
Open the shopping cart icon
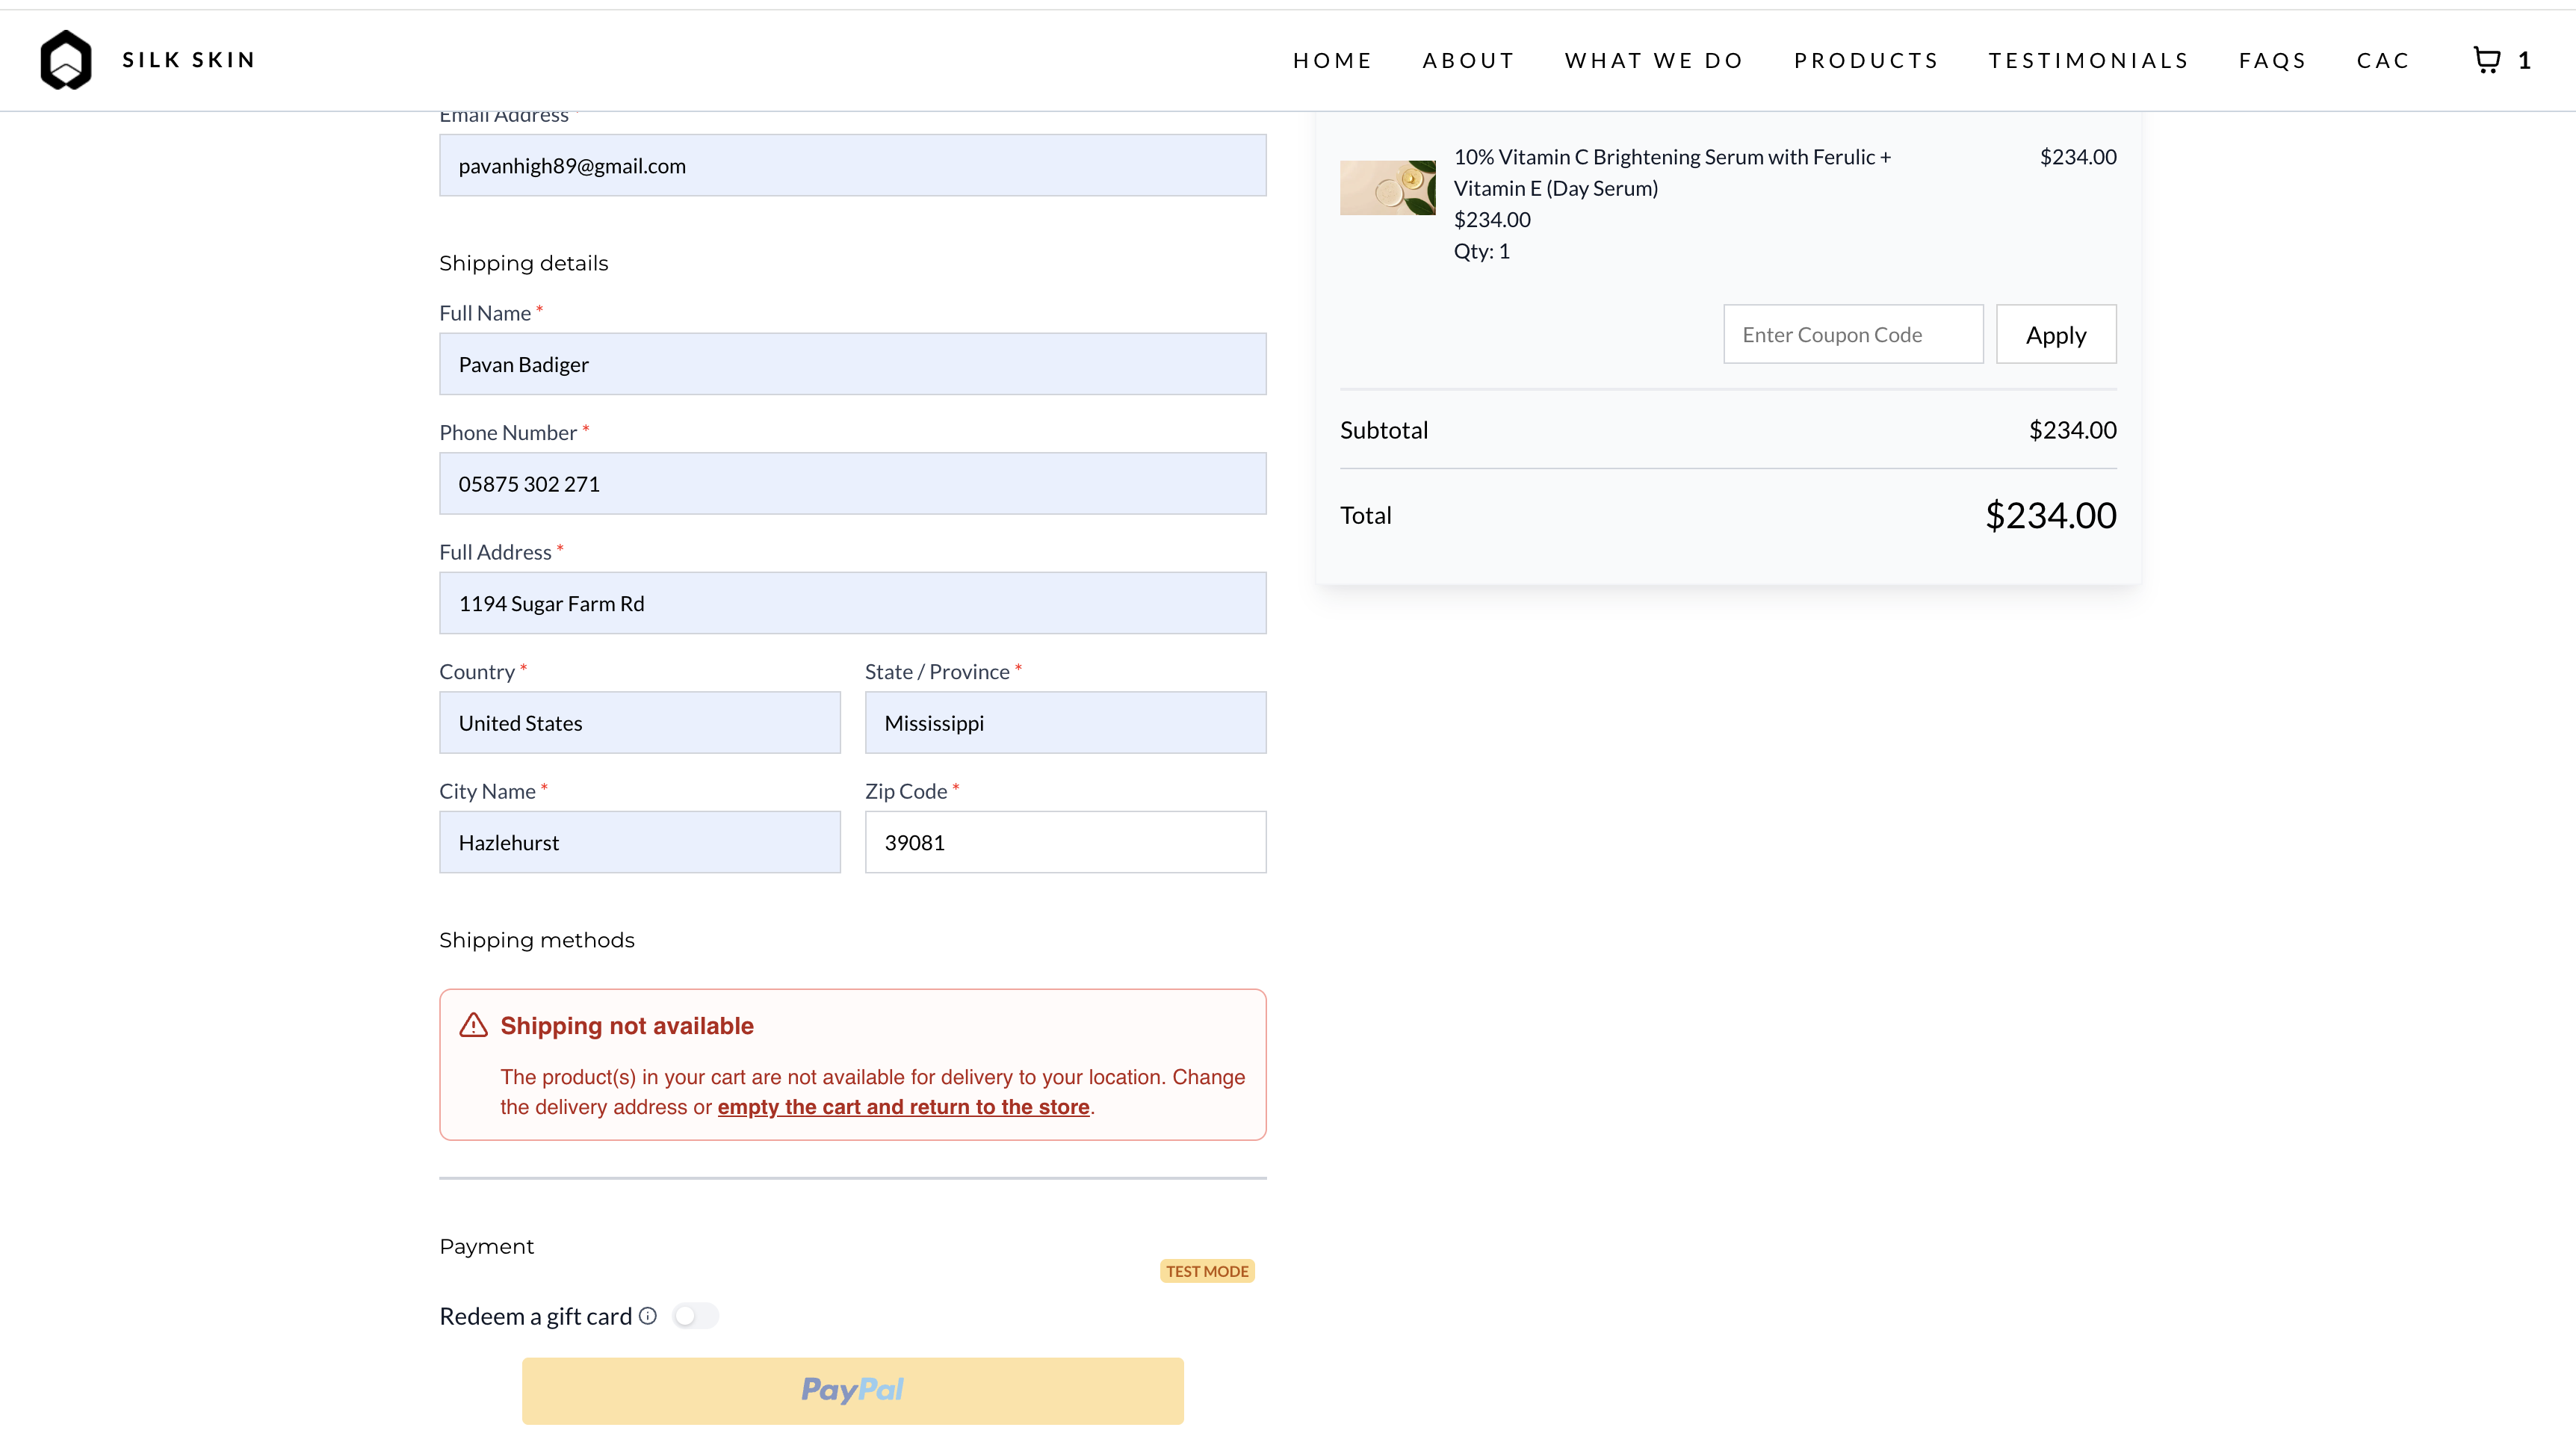click(x=2487, y=60)
